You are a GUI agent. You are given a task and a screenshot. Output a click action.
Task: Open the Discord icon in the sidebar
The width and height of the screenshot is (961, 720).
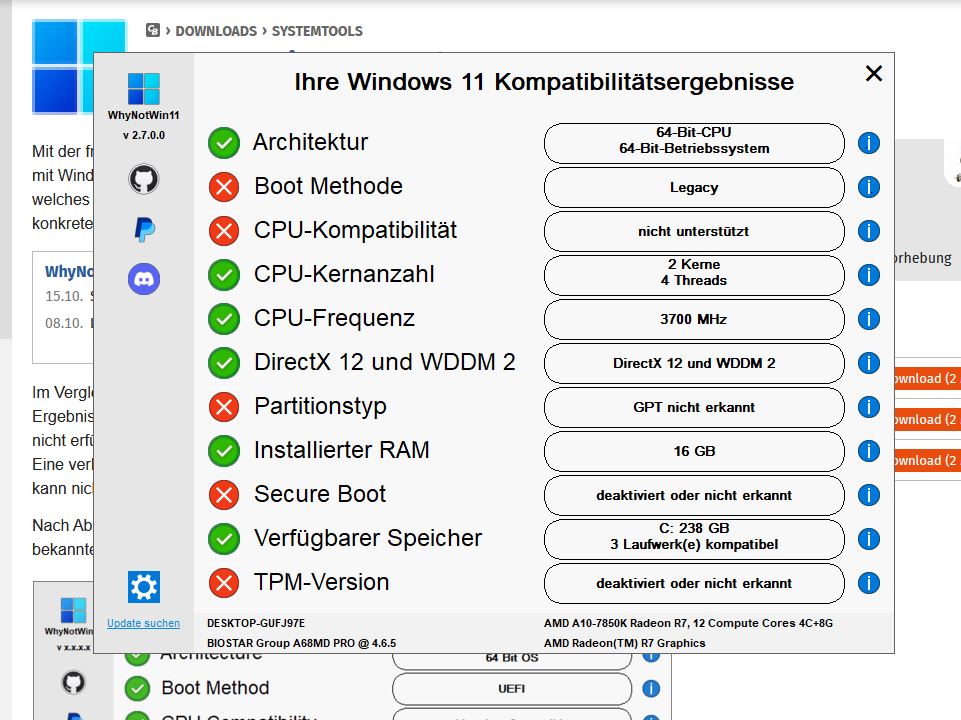[144, 279]
